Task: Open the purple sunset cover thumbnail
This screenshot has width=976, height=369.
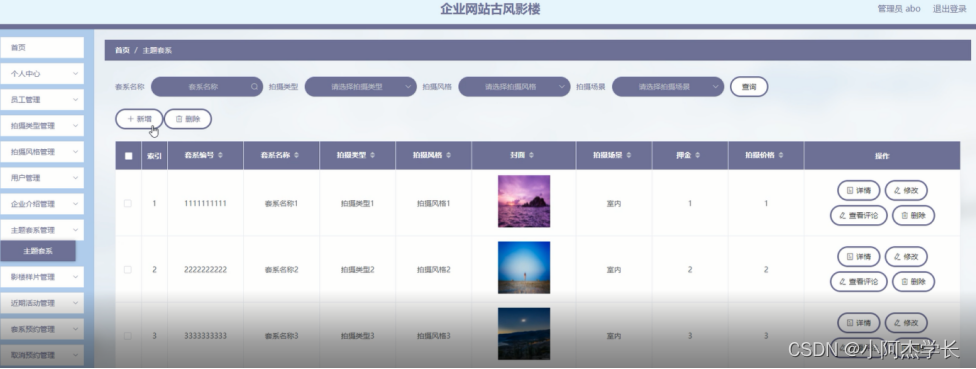Action: point(523,201)
